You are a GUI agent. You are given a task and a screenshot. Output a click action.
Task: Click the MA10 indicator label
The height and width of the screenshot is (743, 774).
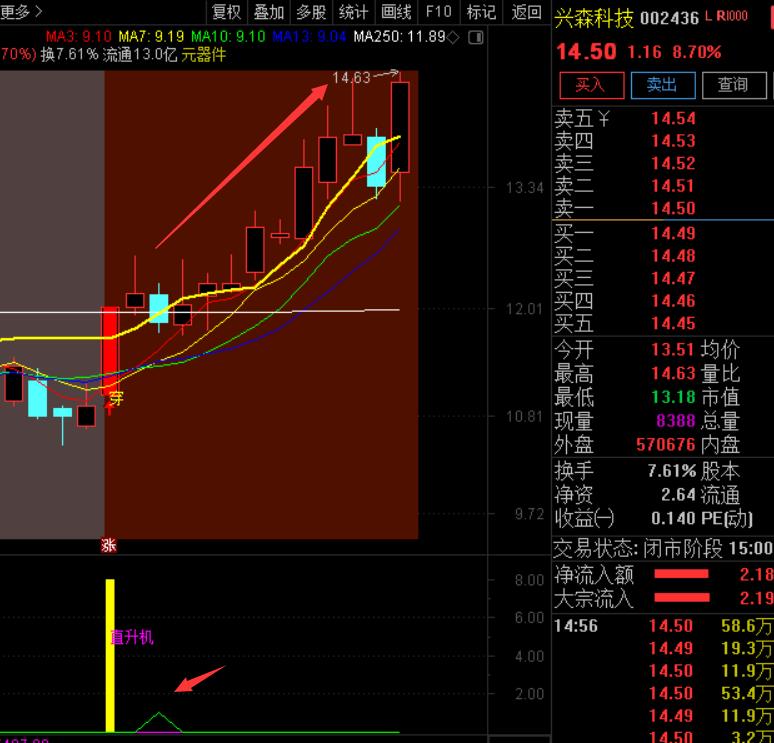point(228,37)
